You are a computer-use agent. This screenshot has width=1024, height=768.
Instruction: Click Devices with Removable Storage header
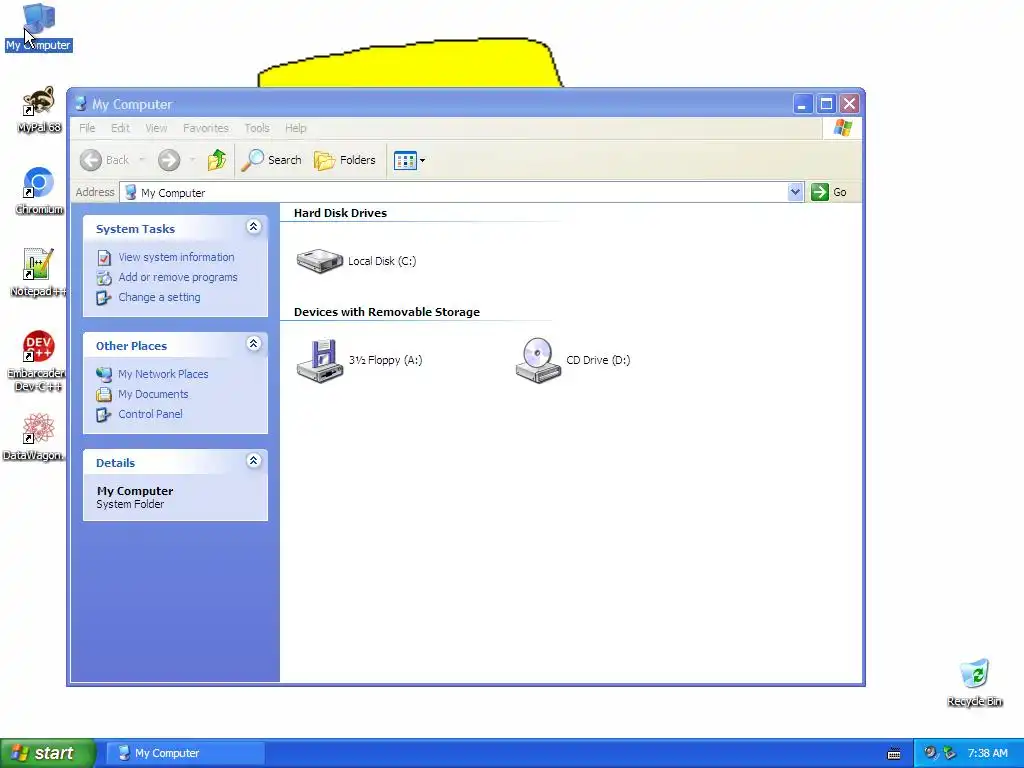pos(387,312)
